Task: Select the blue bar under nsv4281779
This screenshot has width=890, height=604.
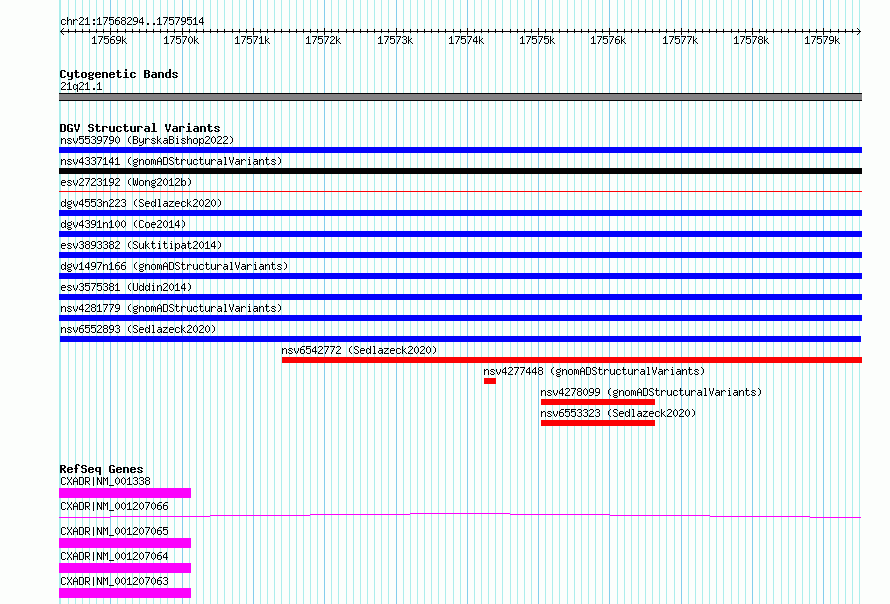Action: [x=460, y=318]
